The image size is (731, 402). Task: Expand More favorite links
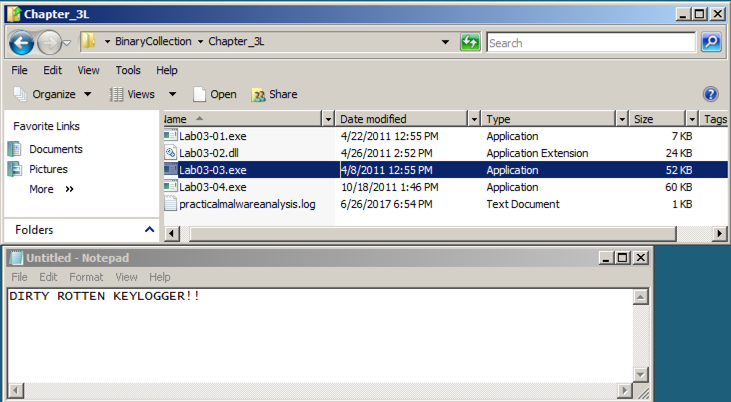(51, 189)
